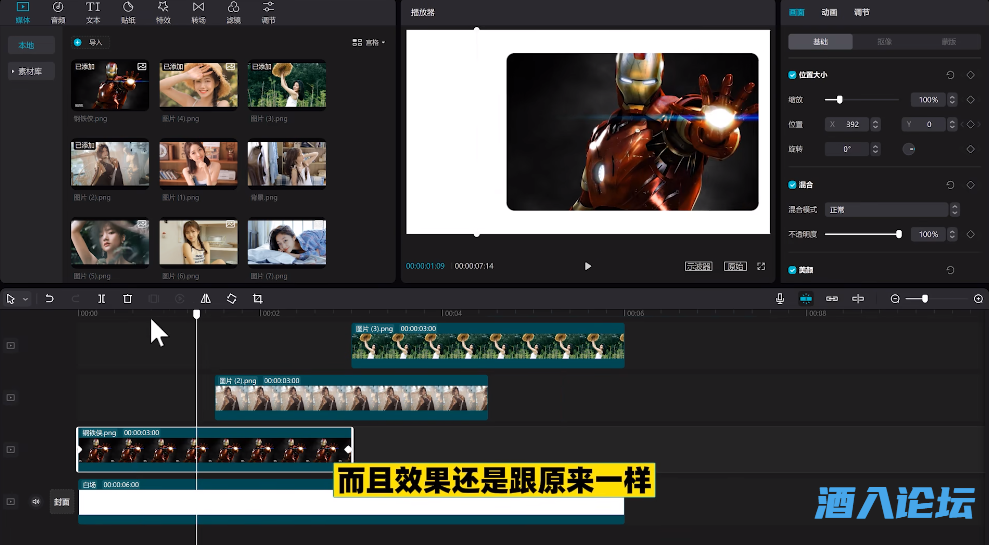
Task: Uncheck the 位置大小 checkbox
Action: coord(793,75)
